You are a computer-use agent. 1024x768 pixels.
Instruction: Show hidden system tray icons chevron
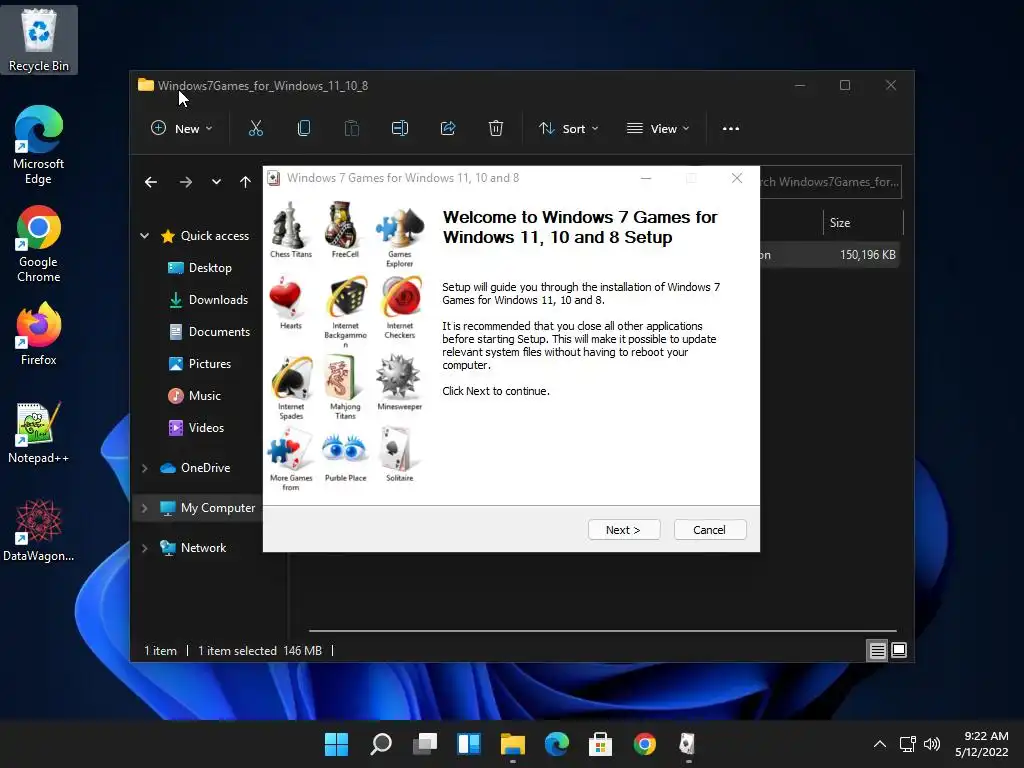pos(880,744)
